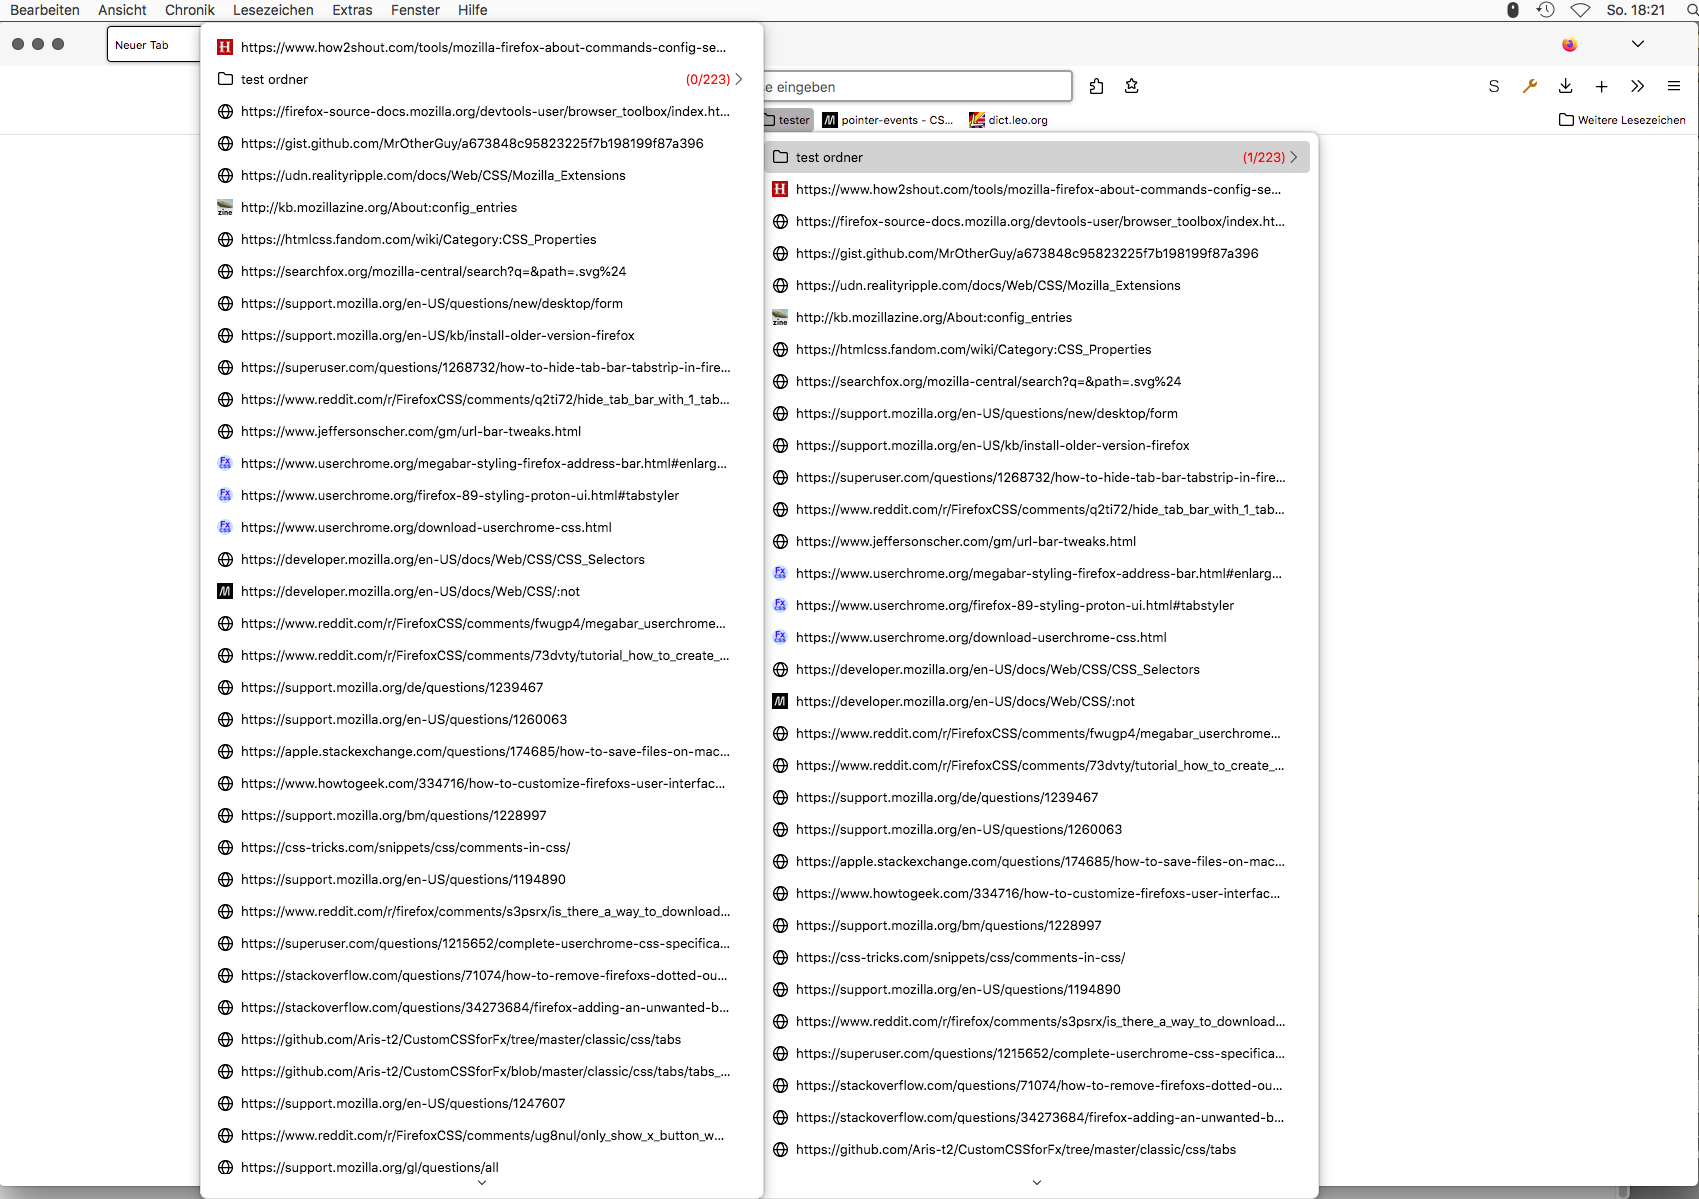Expand the test ordner folder showing (1/223)

coord(1037,157)
